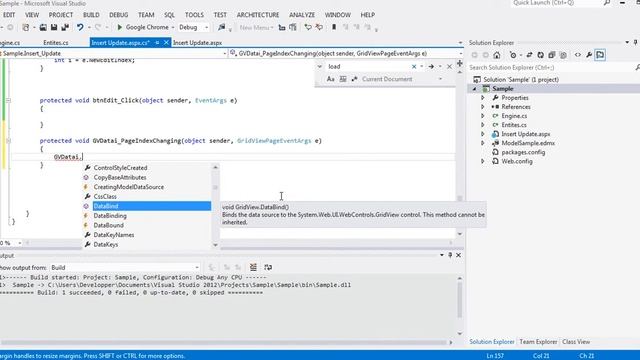Collapse the Sample project node
The width and height of the screenshot is (640, 360).
(x=474, y=89)
